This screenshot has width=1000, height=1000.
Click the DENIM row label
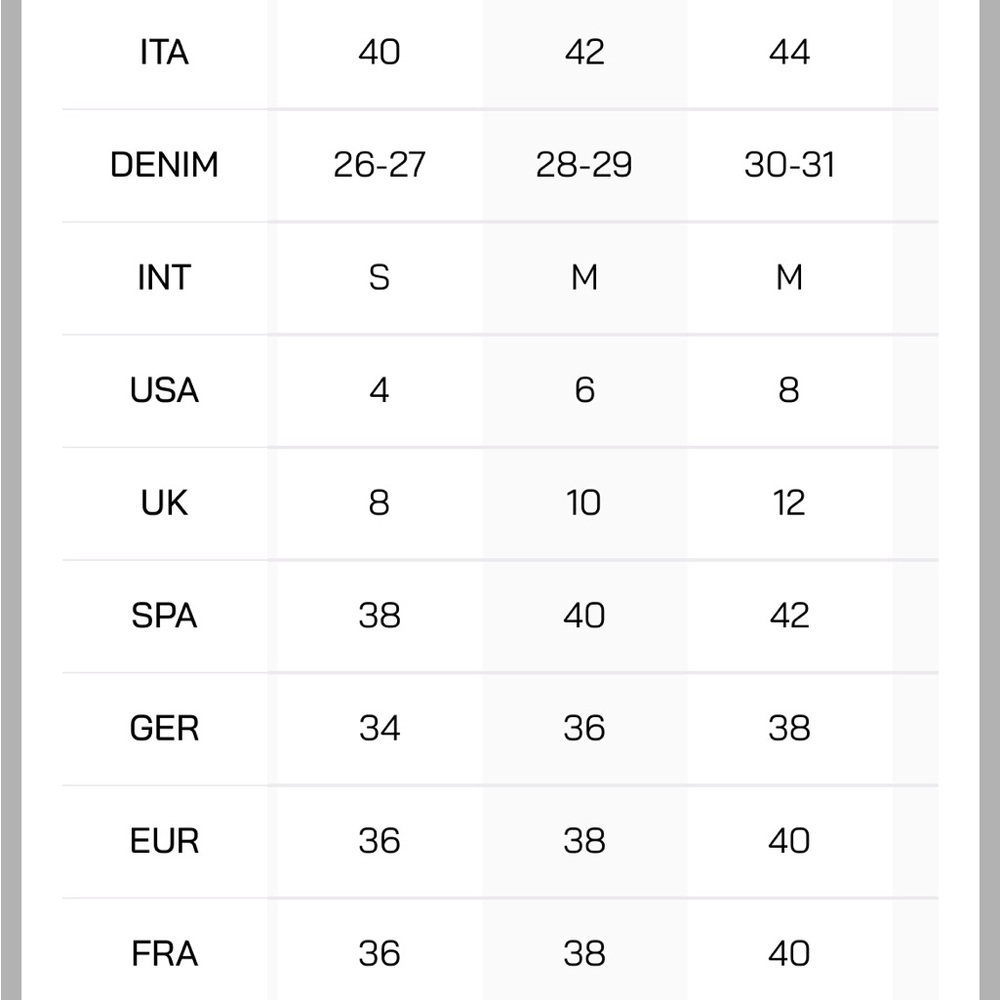tap(165, 165)
